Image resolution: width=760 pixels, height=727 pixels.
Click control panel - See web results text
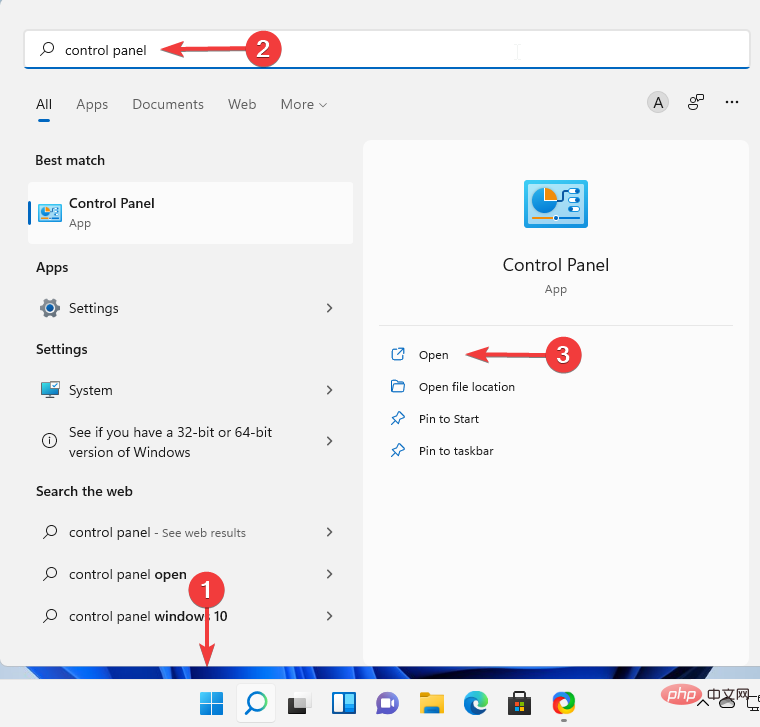(157, 533)
